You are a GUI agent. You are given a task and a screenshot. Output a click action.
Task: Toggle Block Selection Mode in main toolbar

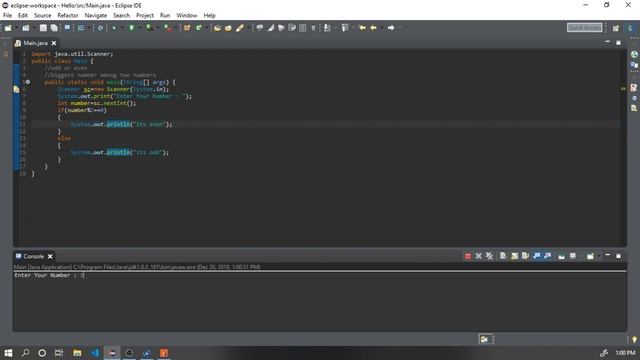pos(302,28)
